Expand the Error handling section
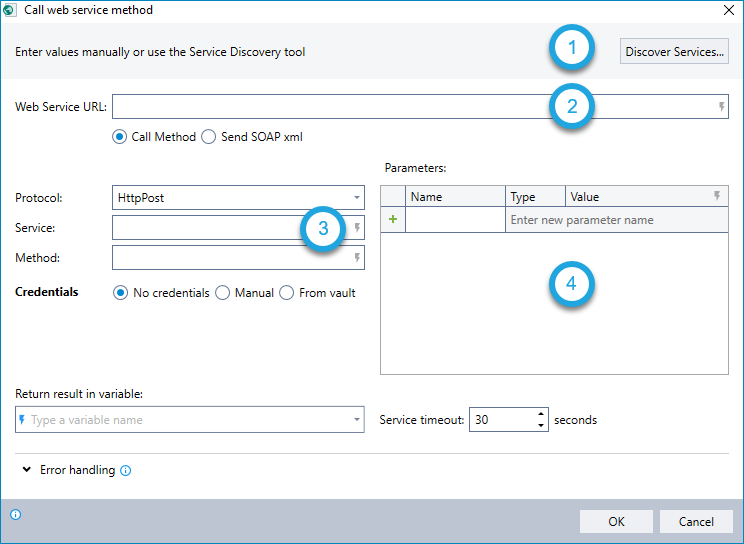Image resolution: width=744 pixels, height=544 pixels. click(x=24, y=470)
